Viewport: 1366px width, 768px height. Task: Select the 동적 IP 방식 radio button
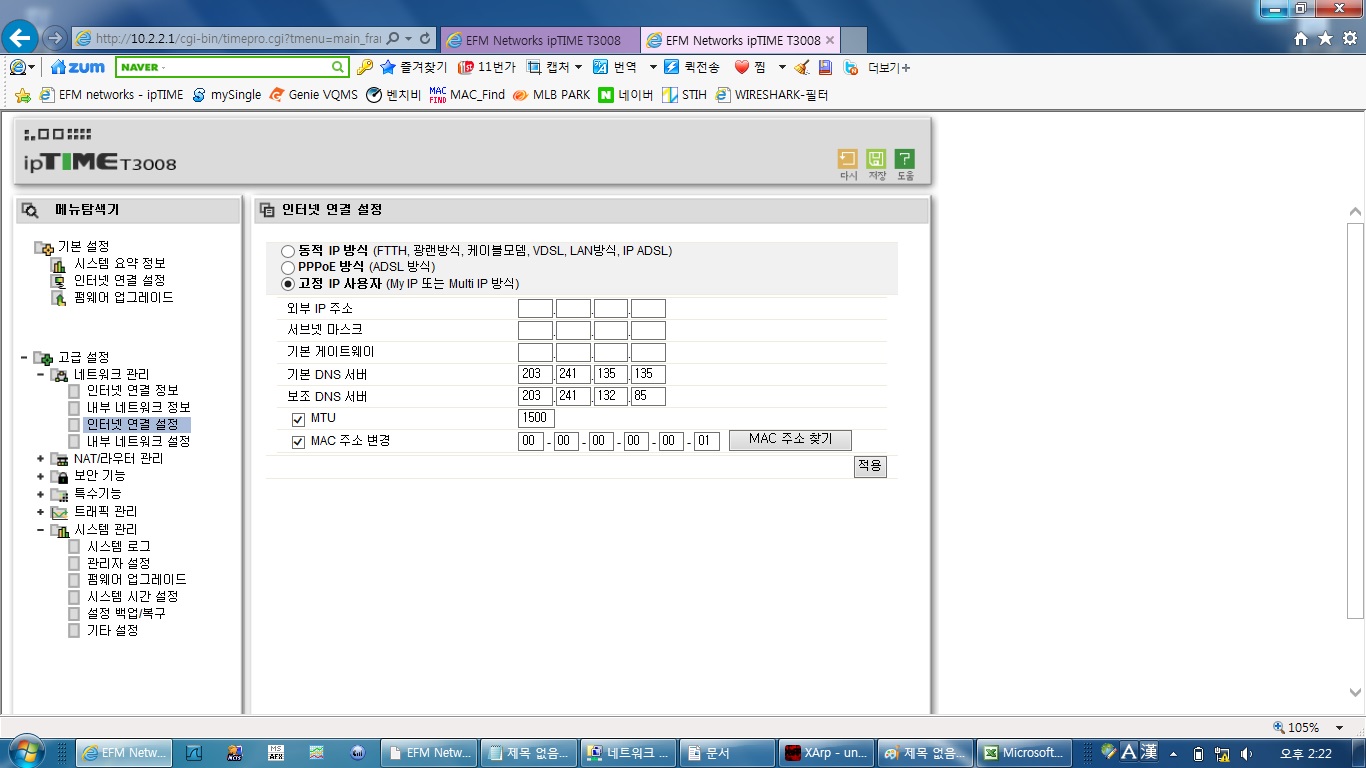point(288,251)
